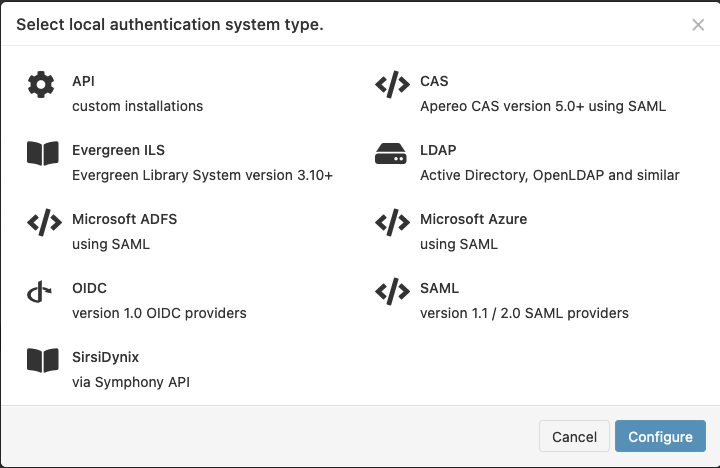720x468 pixels.
Task: Click the code icon beside Microsoft Azure
Action: [x=391, y=222]
